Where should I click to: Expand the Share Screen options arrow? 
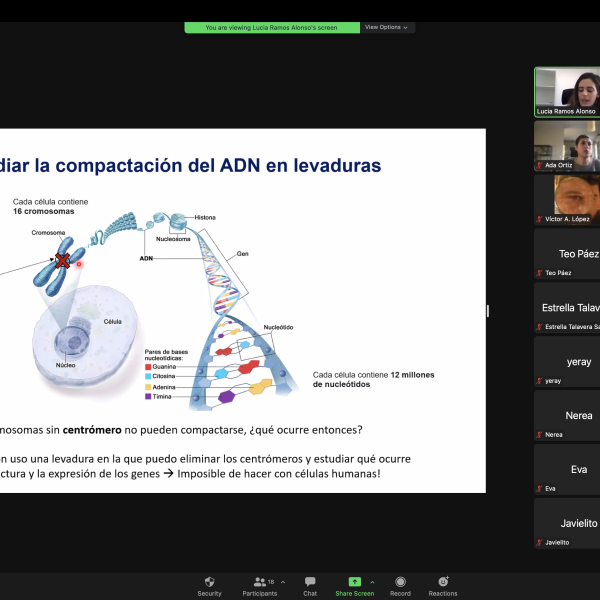372,582
